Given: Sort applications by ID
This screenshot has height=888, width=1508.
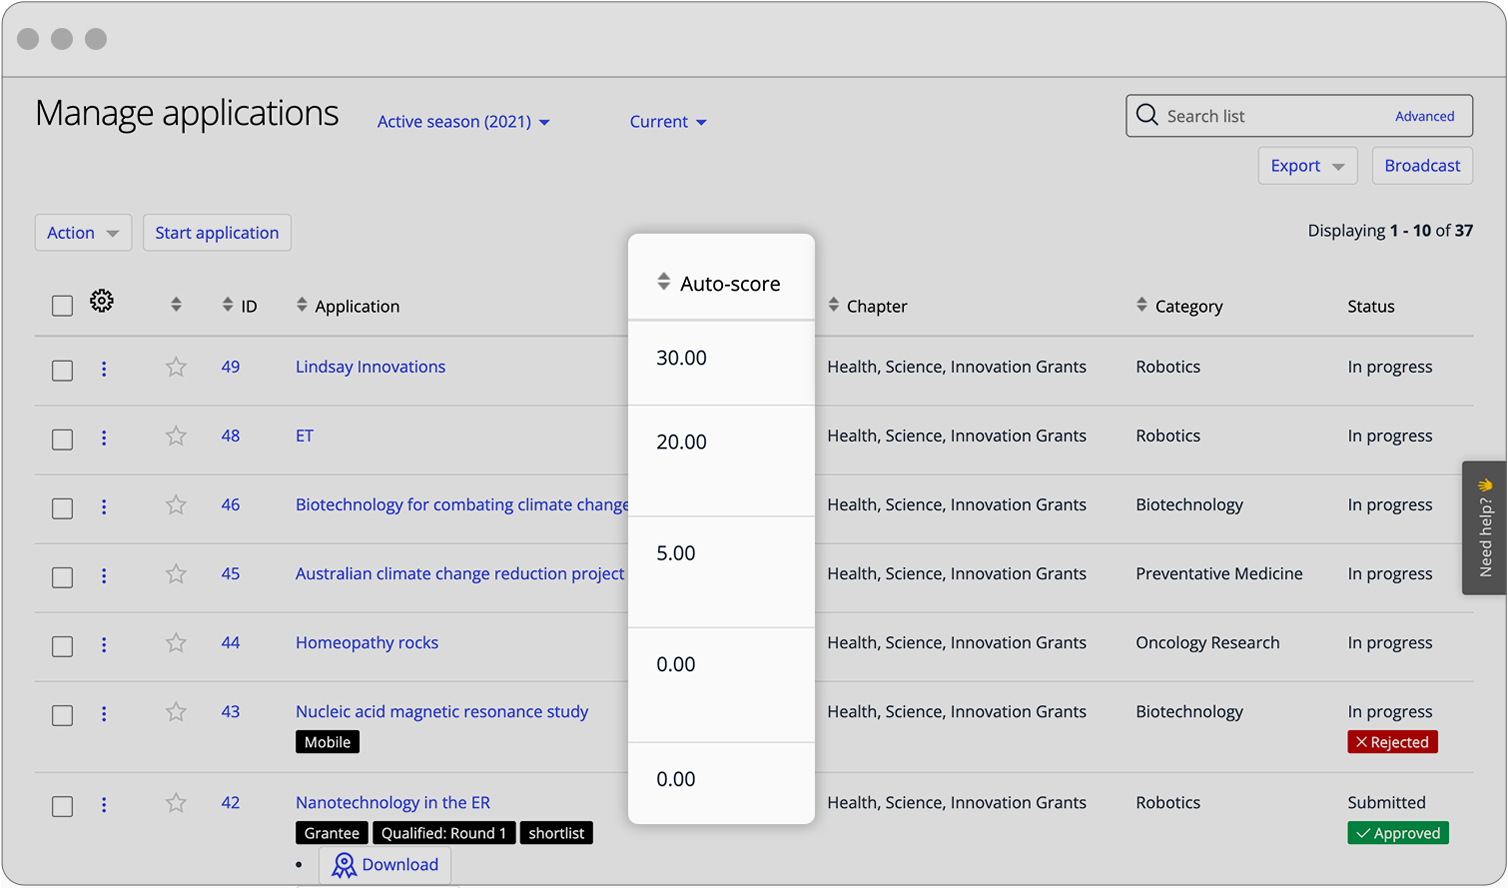Looking at the screenshot, I should (x=227, y=305).
